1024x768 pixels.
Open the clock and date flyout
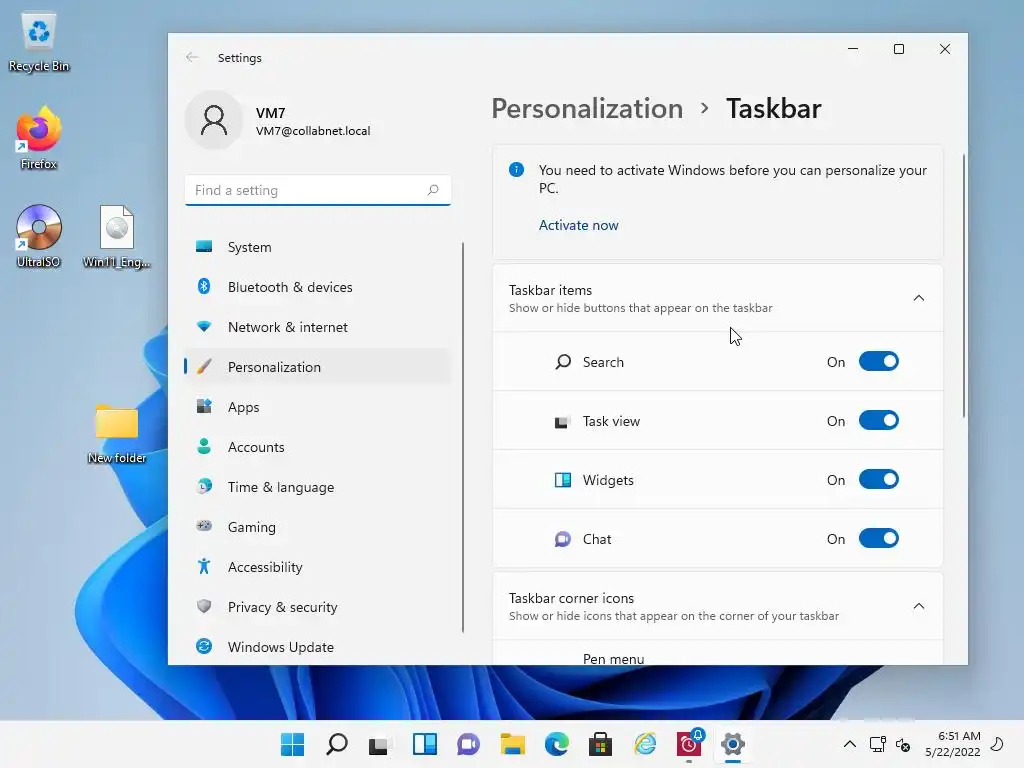953,744
